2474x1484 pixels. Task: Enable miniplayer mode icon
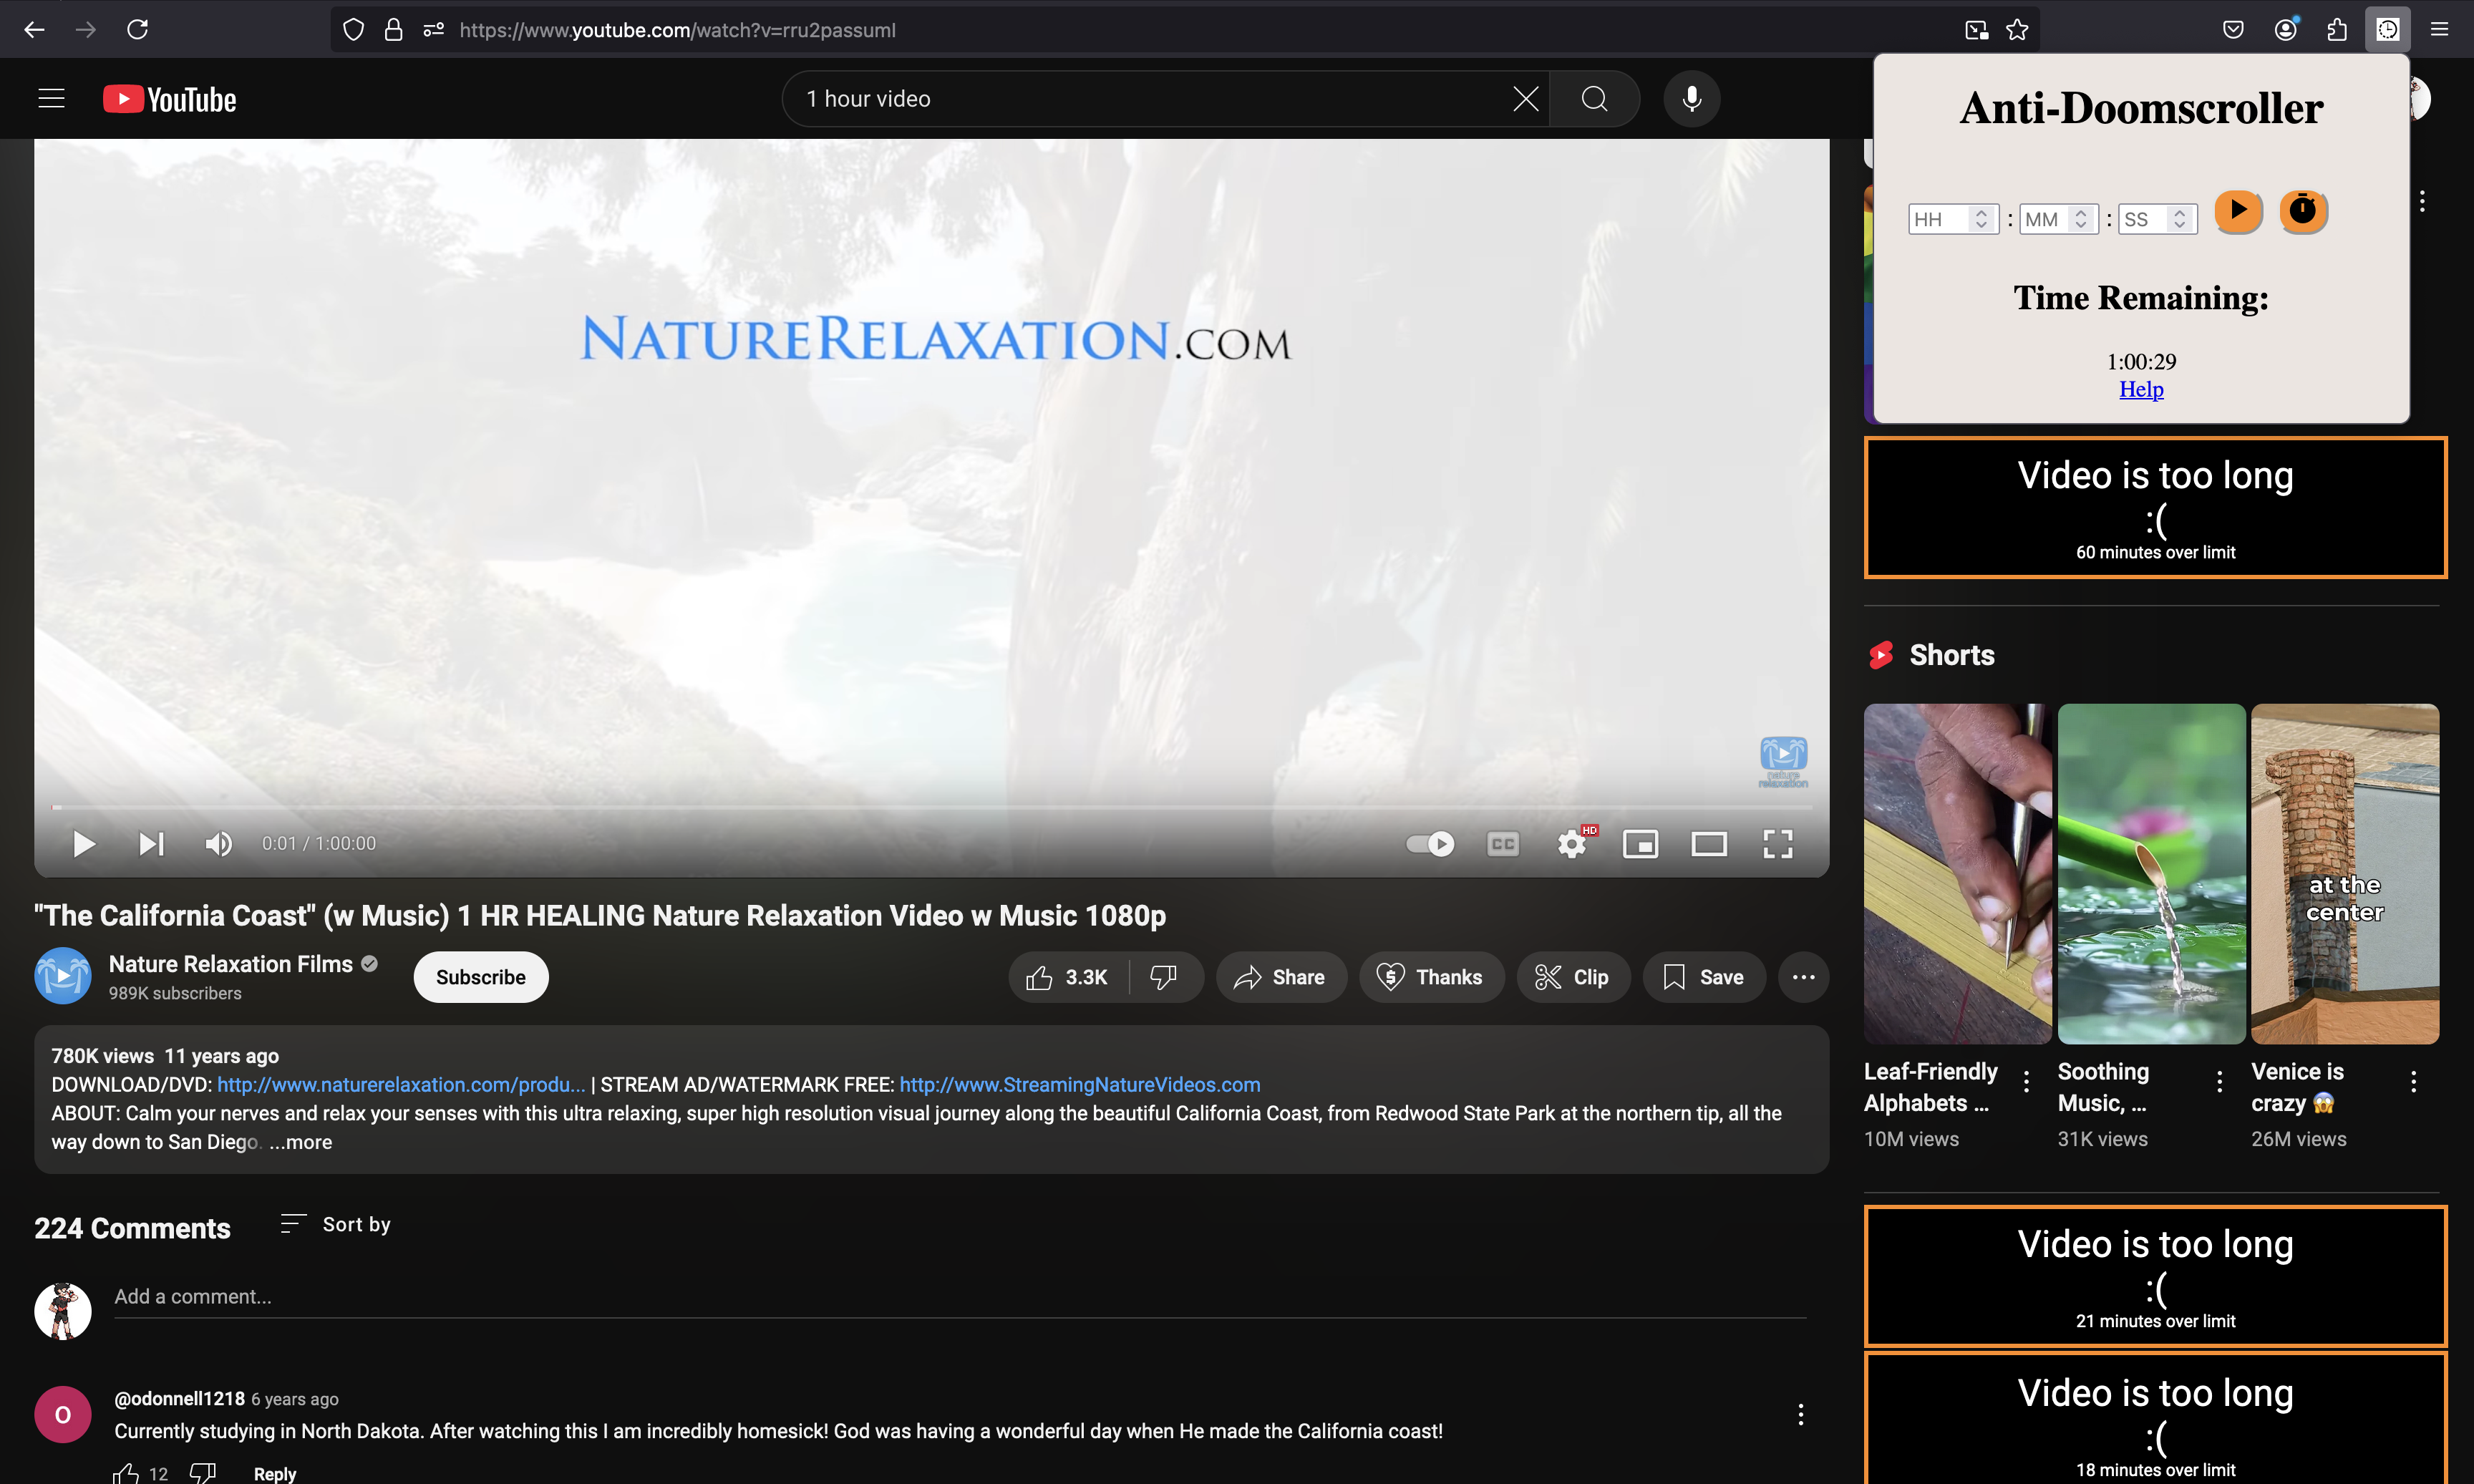(1640, 845)
